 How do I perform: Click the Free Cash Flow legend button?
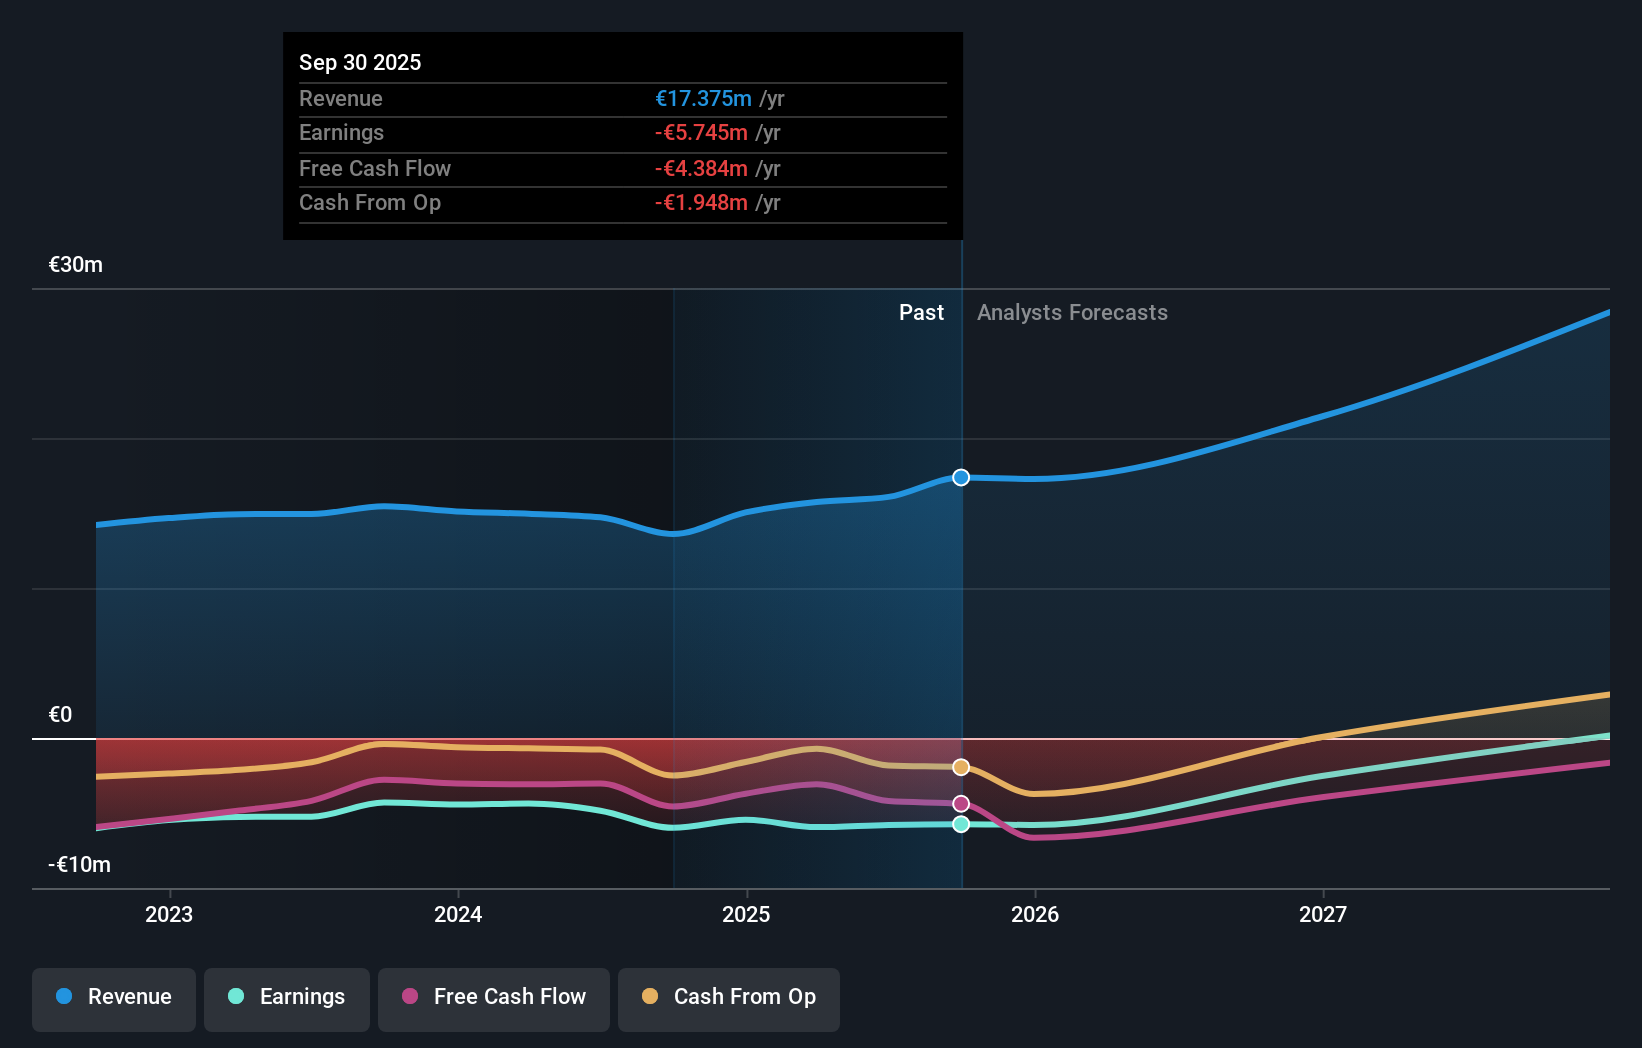[x=493, y=997]
